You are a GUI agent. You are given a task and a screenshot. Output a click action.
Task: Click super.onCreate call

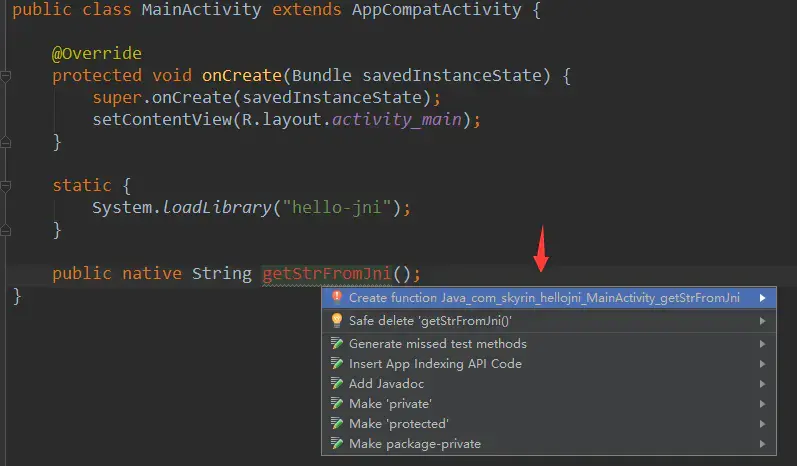coord(162,98)
